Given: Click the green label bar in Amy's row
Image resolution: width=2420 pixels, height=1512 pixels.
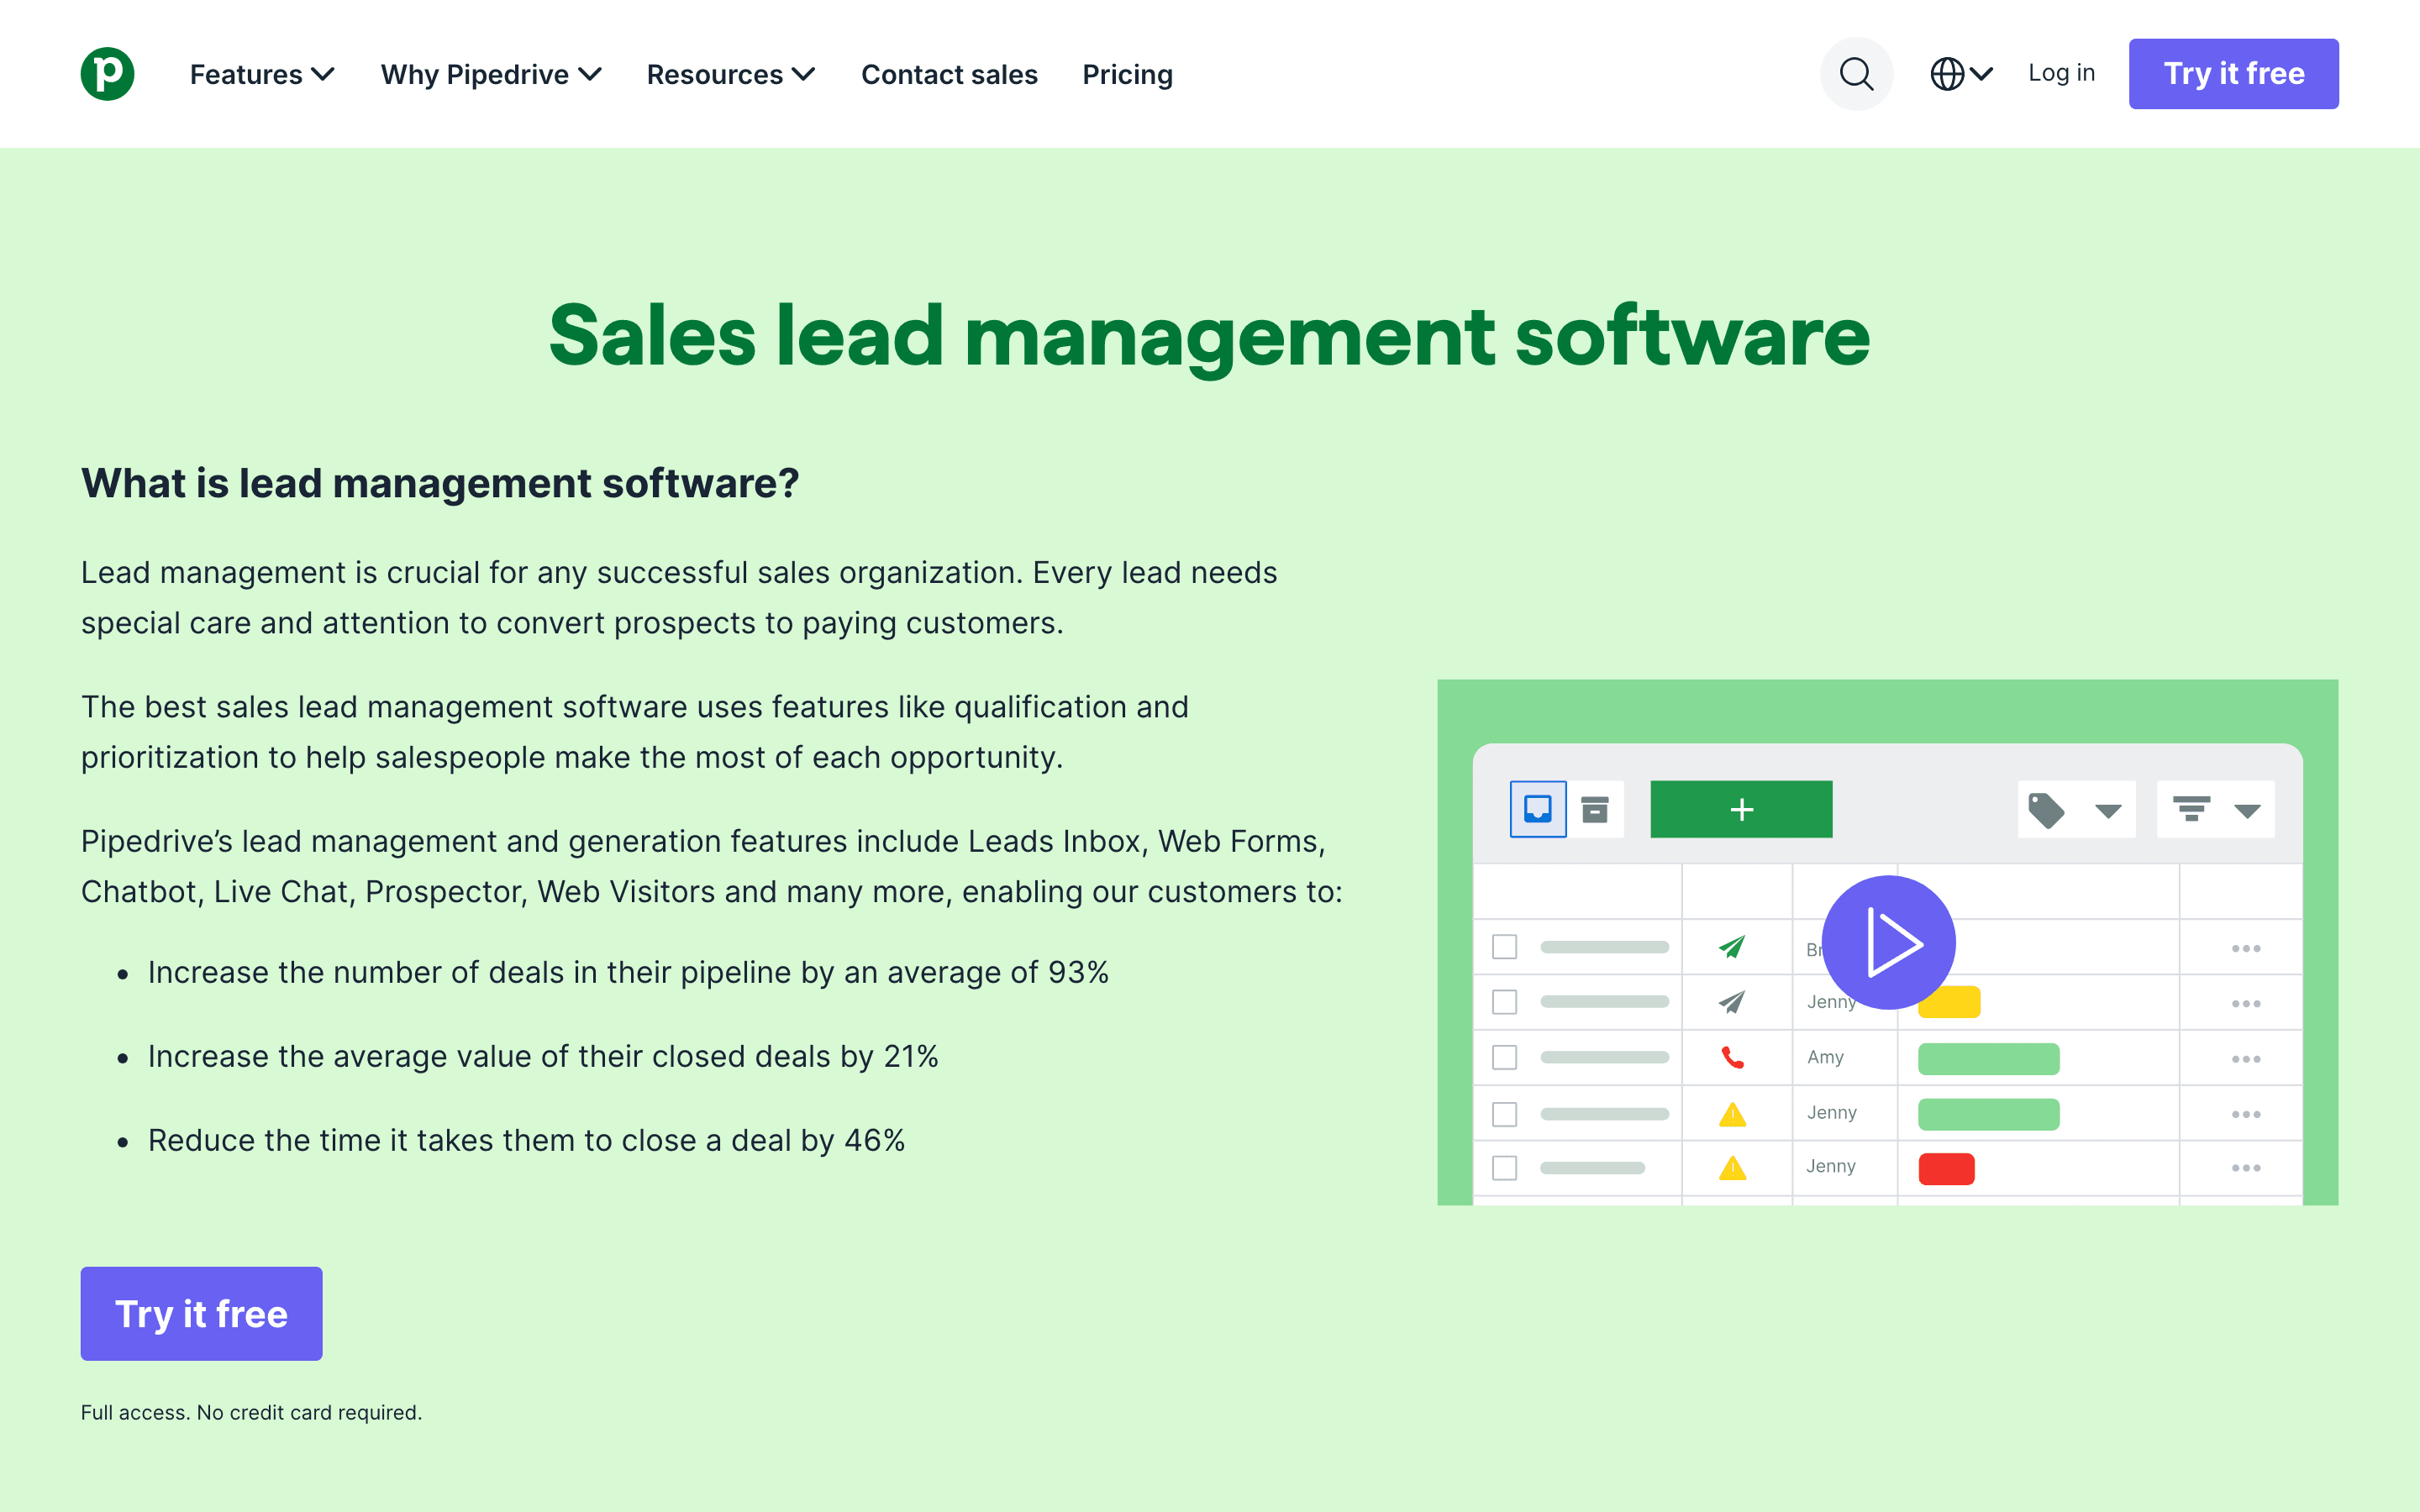Looking at the screenshot, I should 1988,1058.
